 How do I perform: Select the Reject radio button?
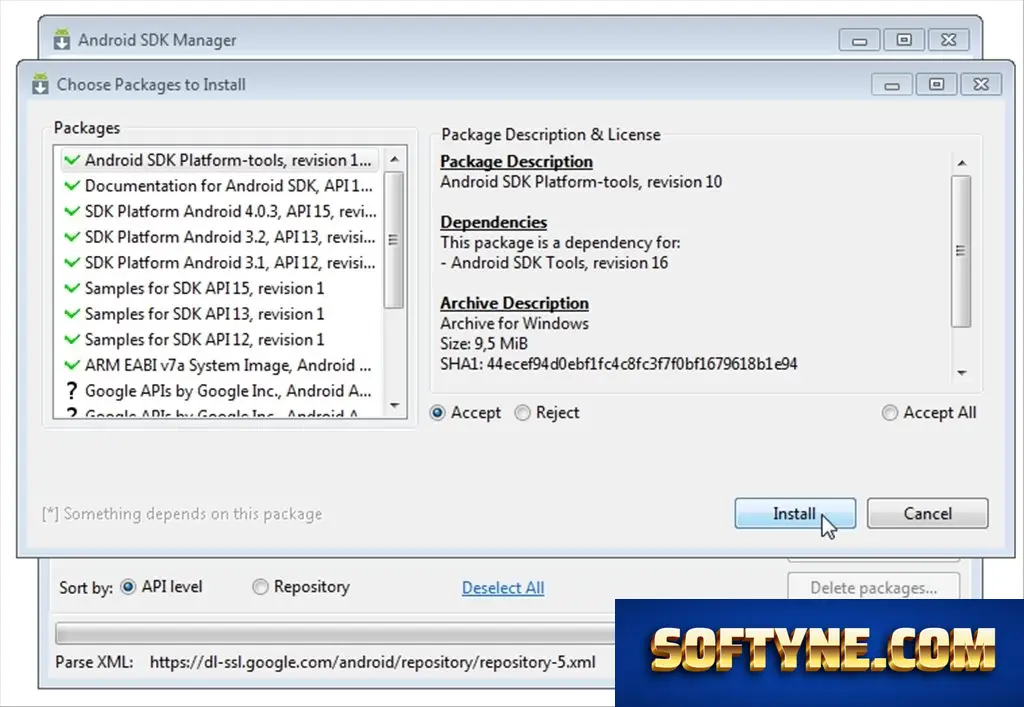[x=522, y=413]
